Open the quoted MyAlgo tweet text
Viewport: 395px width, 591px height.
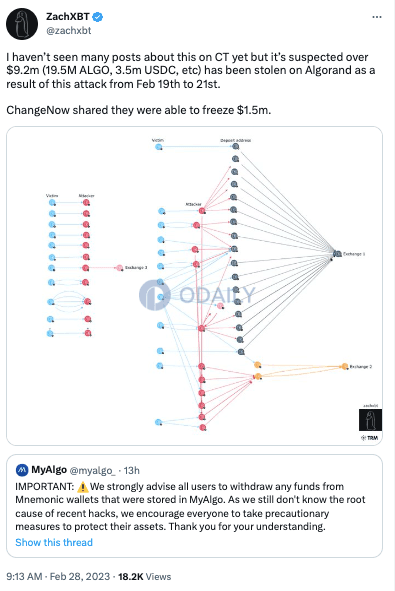click(190, 506)
